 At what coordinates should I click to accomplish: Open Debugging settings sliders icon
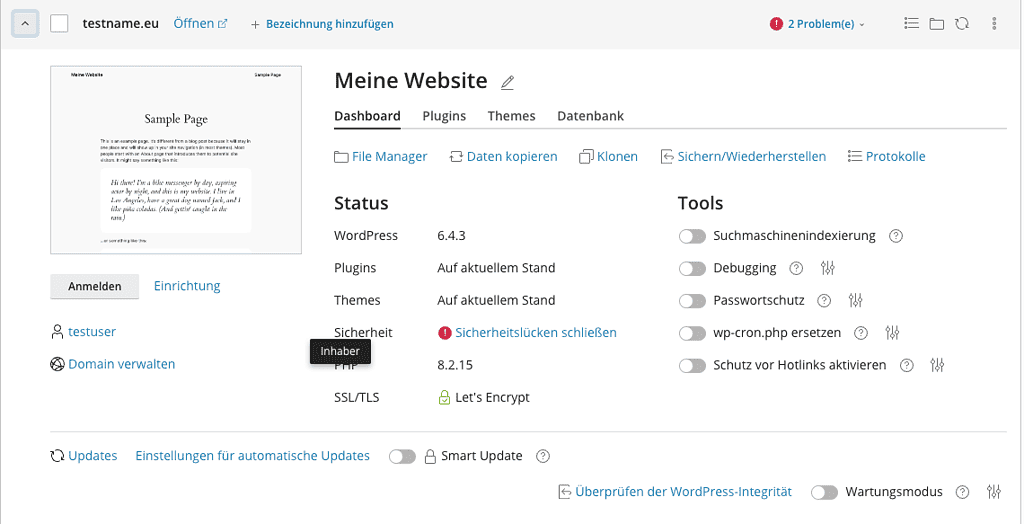click(827, 268)
